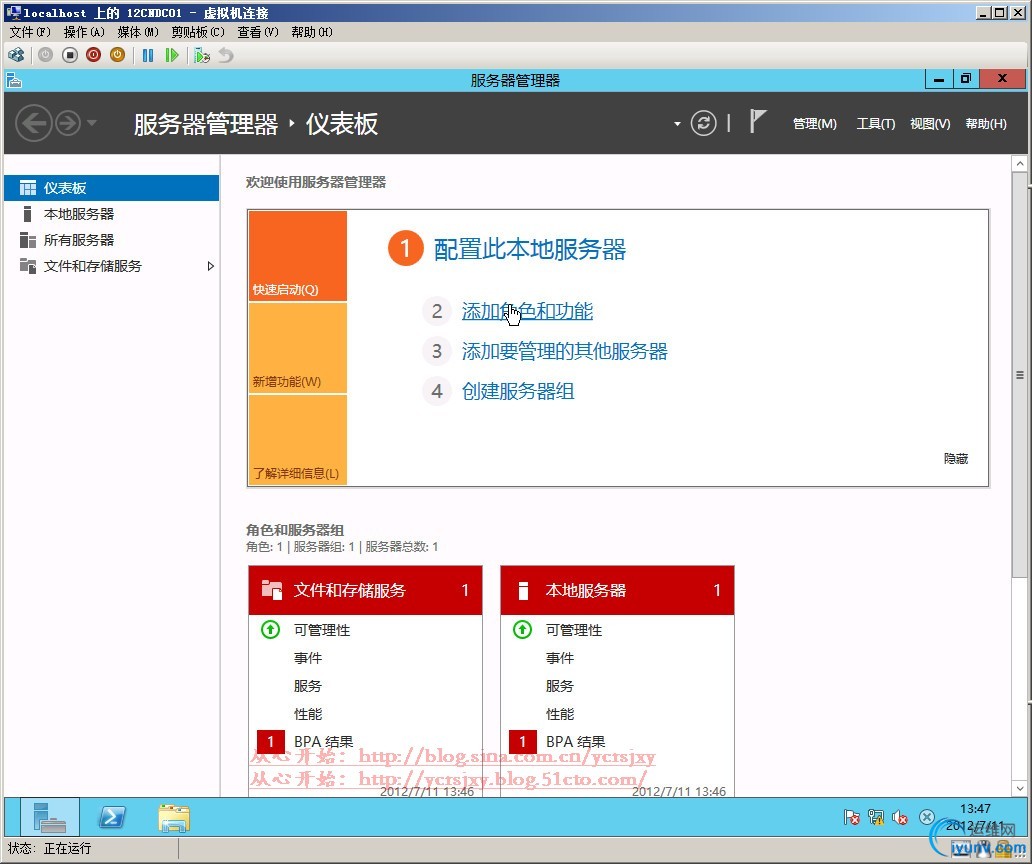This screenshot has height=864, width=1032.
Task: Click 隐藏 to hide welcome tile
Action: click(956, 459)
